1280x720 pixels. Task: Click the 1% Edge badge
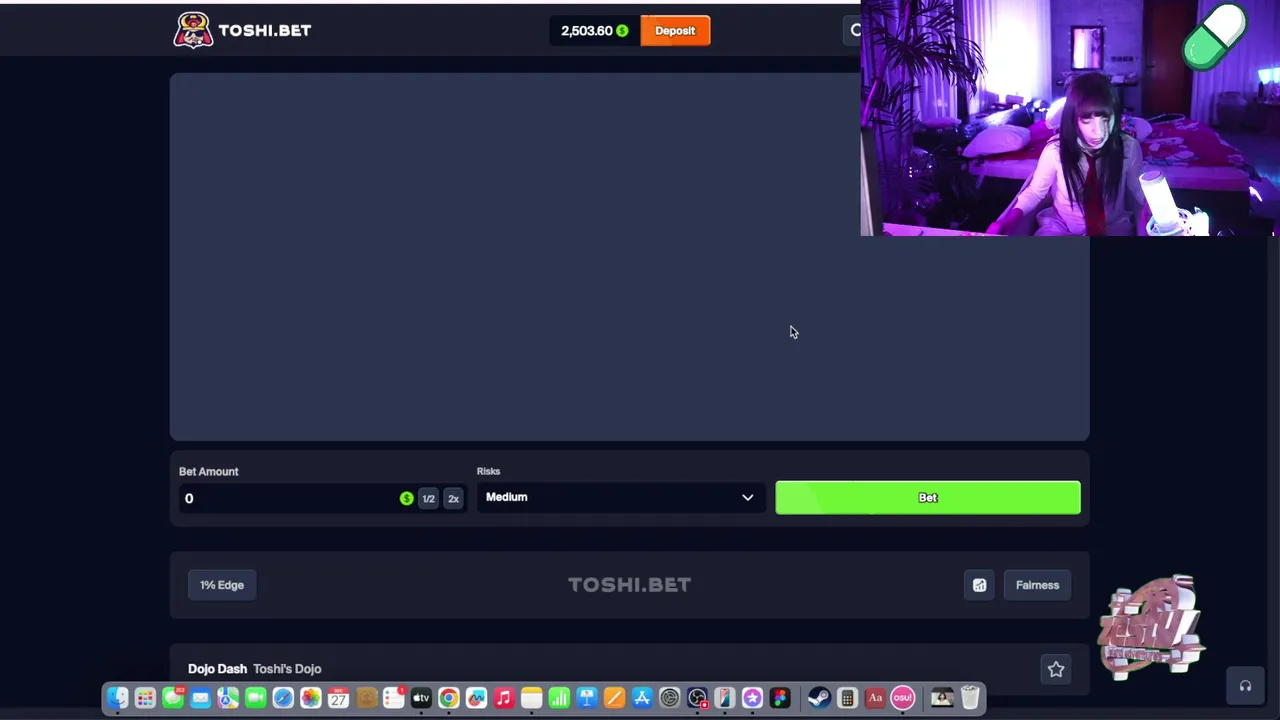click(x=222, y=585)
